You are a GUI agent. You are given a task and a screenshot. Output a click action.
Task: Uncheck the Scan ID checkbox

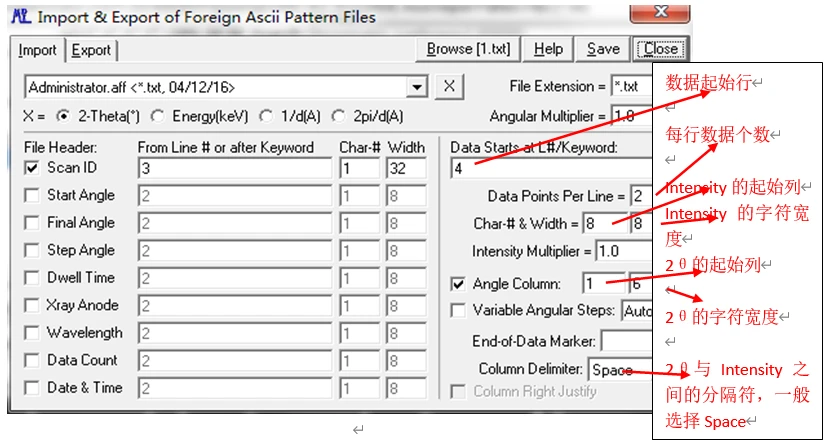tap(31, 168)
